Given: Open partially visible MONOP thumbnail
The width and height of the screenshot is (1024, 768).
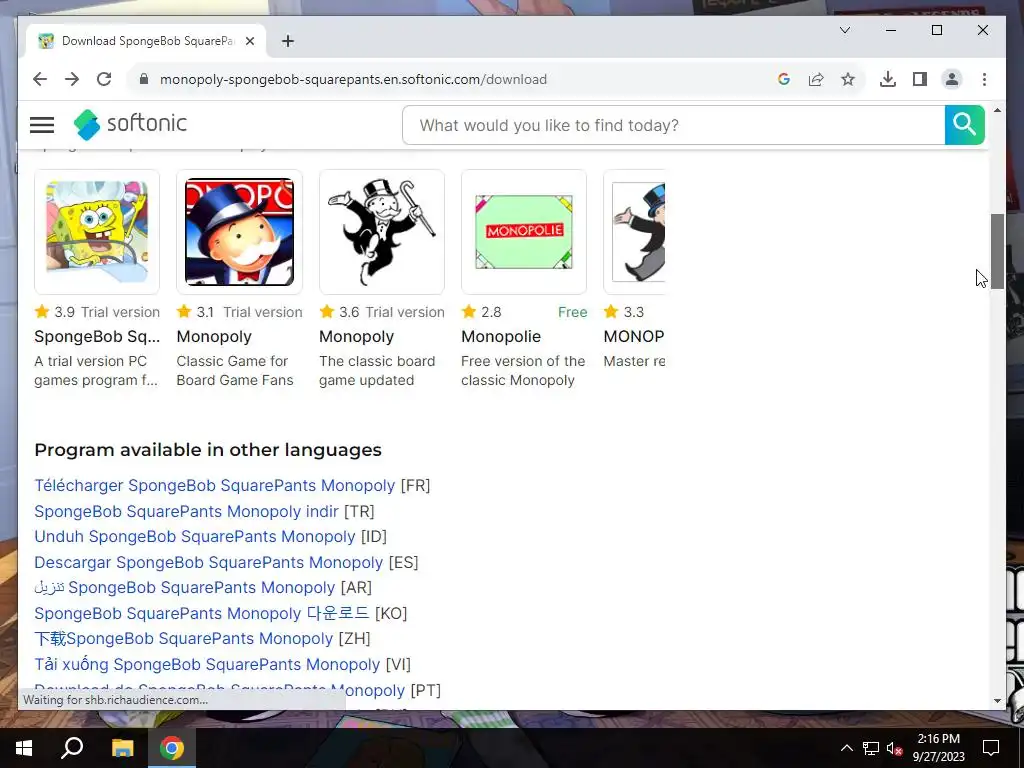Looking at the screenshot, I should tap(635, 232).
